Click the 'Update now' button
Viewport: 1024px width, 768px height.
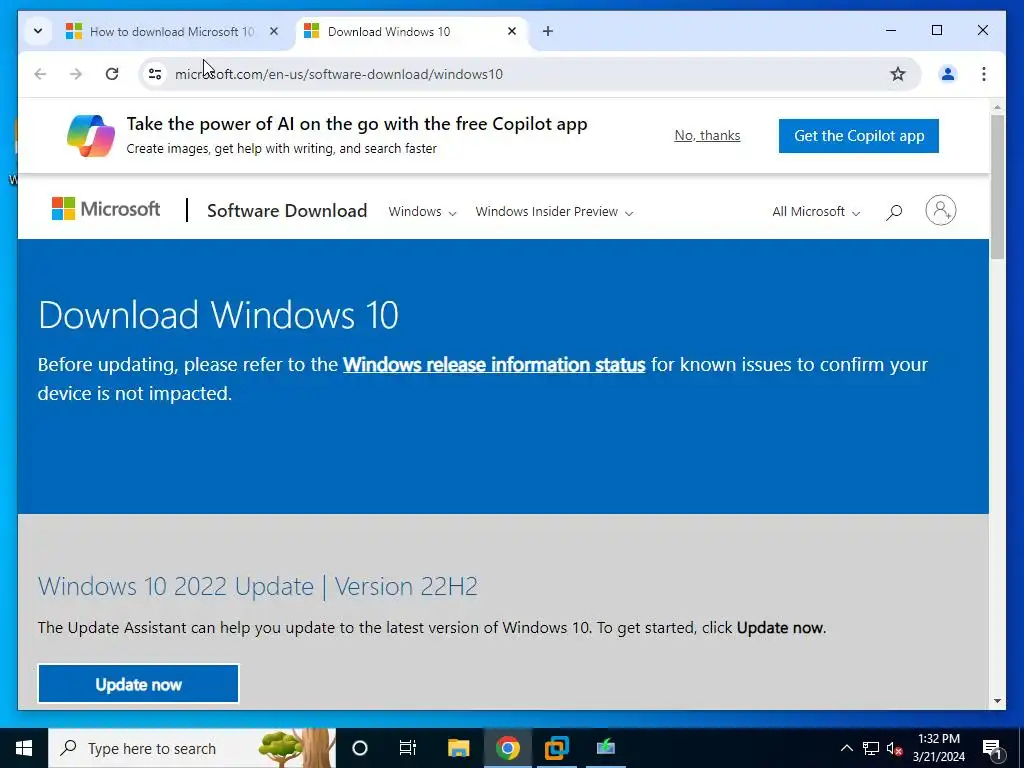tap(138, 684)
